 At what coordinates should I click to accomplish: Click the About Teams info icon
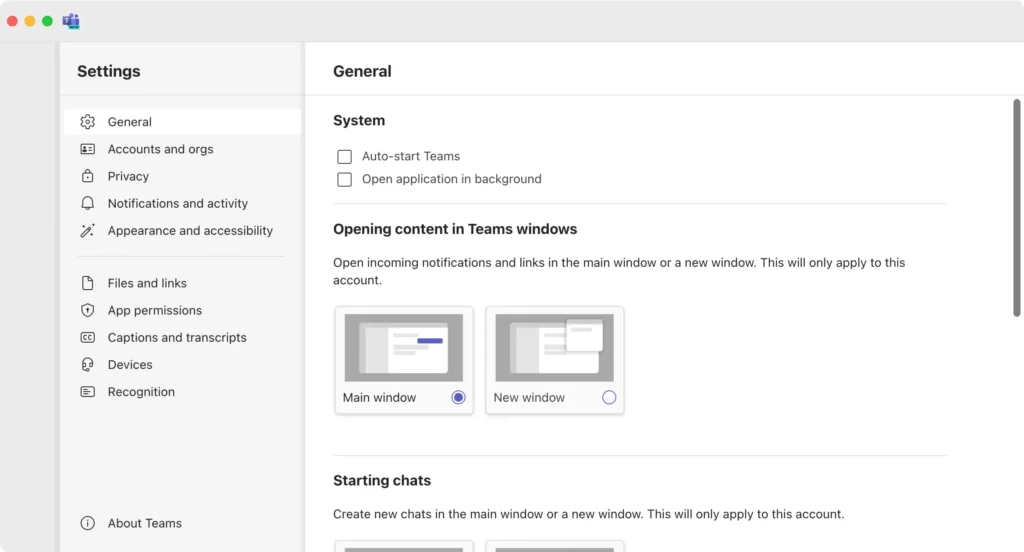[88, 523]
